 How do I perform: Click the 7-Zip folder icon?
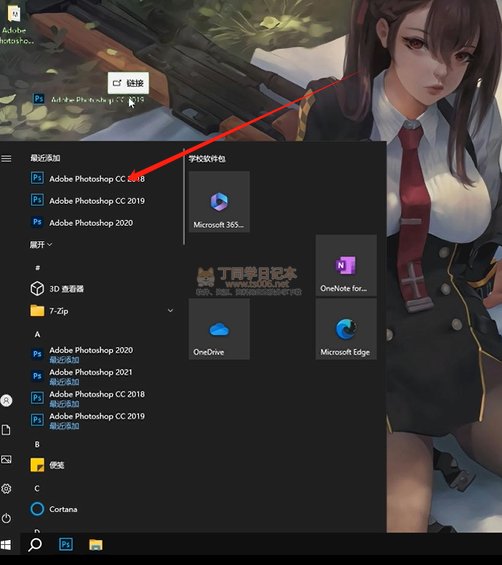pyautogui.click(x=37, y=311)
